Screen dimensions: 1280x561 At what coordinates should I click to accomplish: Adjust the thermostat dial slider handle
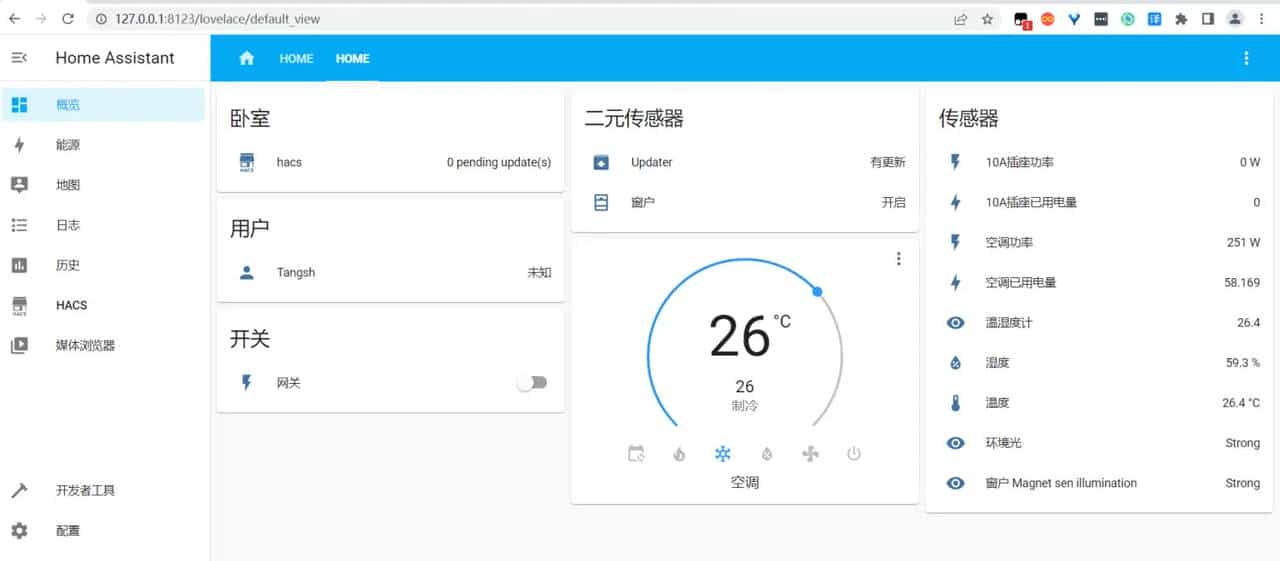click(817, 291)
